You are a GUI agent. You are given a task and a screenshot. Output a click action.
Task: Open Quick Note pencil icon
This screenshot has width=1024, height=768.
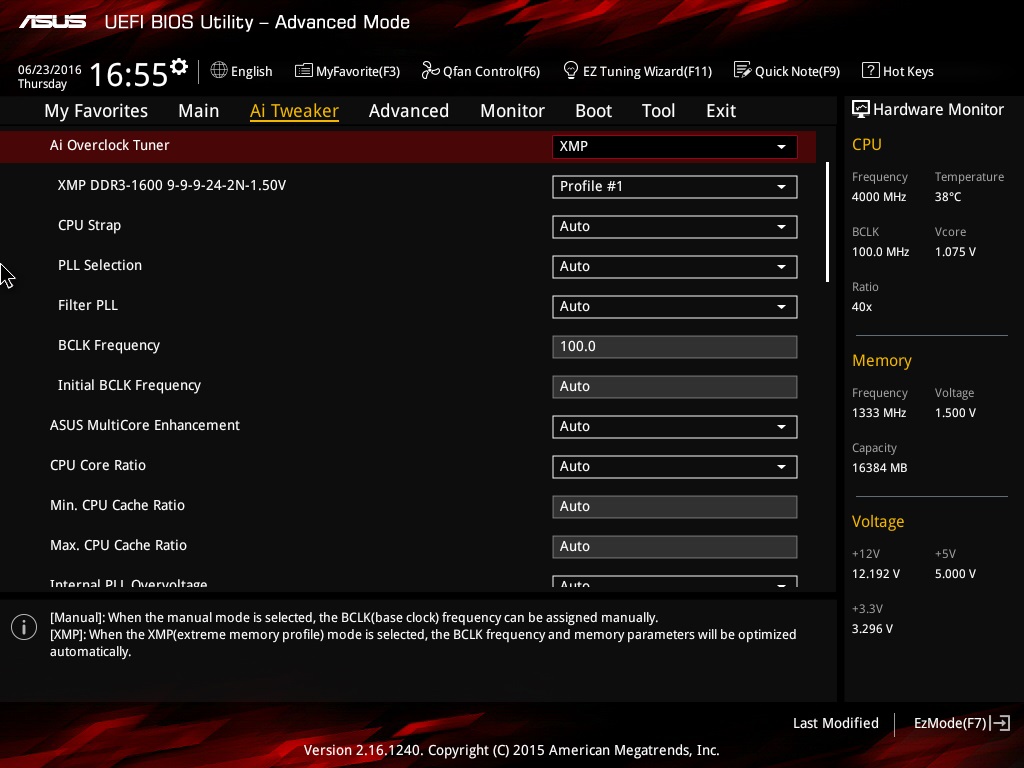pyautogui.click(x=743, y=70)
